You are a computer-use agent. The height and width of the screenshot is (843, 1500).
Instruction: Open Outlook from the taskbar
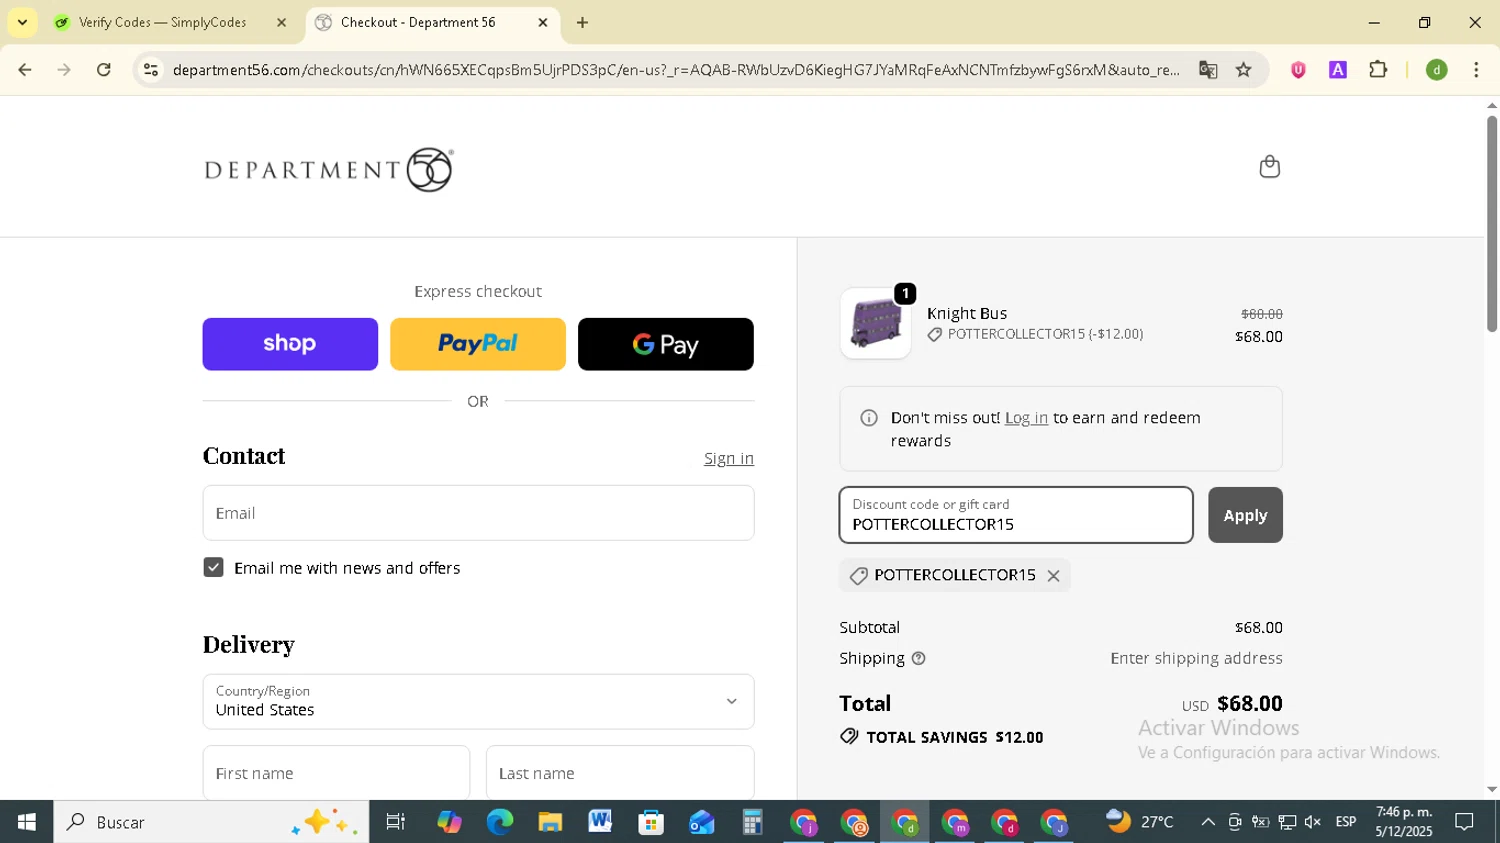point(701,822)
